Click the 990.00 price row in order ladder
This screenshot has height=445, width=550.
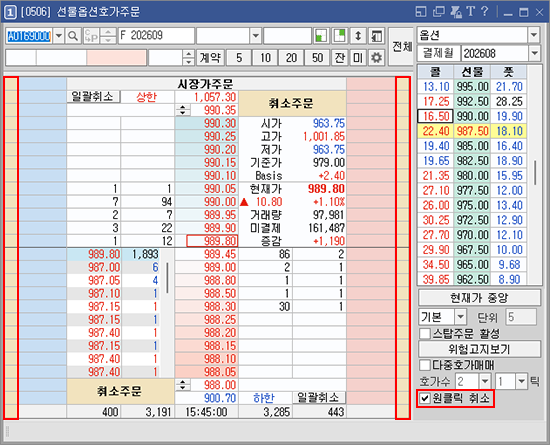pyautogui.click(x=207, y=202)
